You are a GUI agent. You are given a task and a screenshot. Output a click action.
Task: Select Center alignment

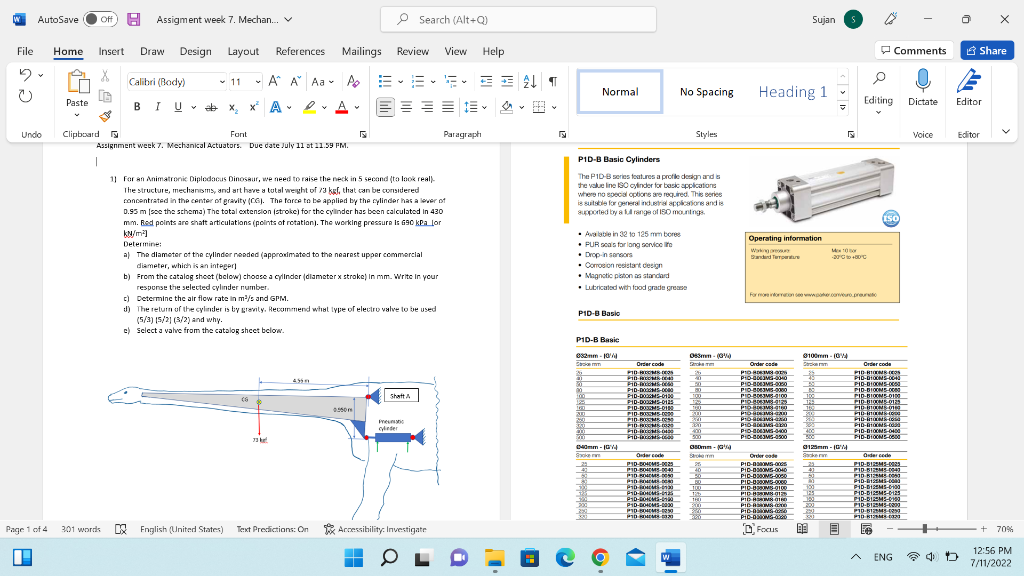pyautogui.click(x=406, y=107)
